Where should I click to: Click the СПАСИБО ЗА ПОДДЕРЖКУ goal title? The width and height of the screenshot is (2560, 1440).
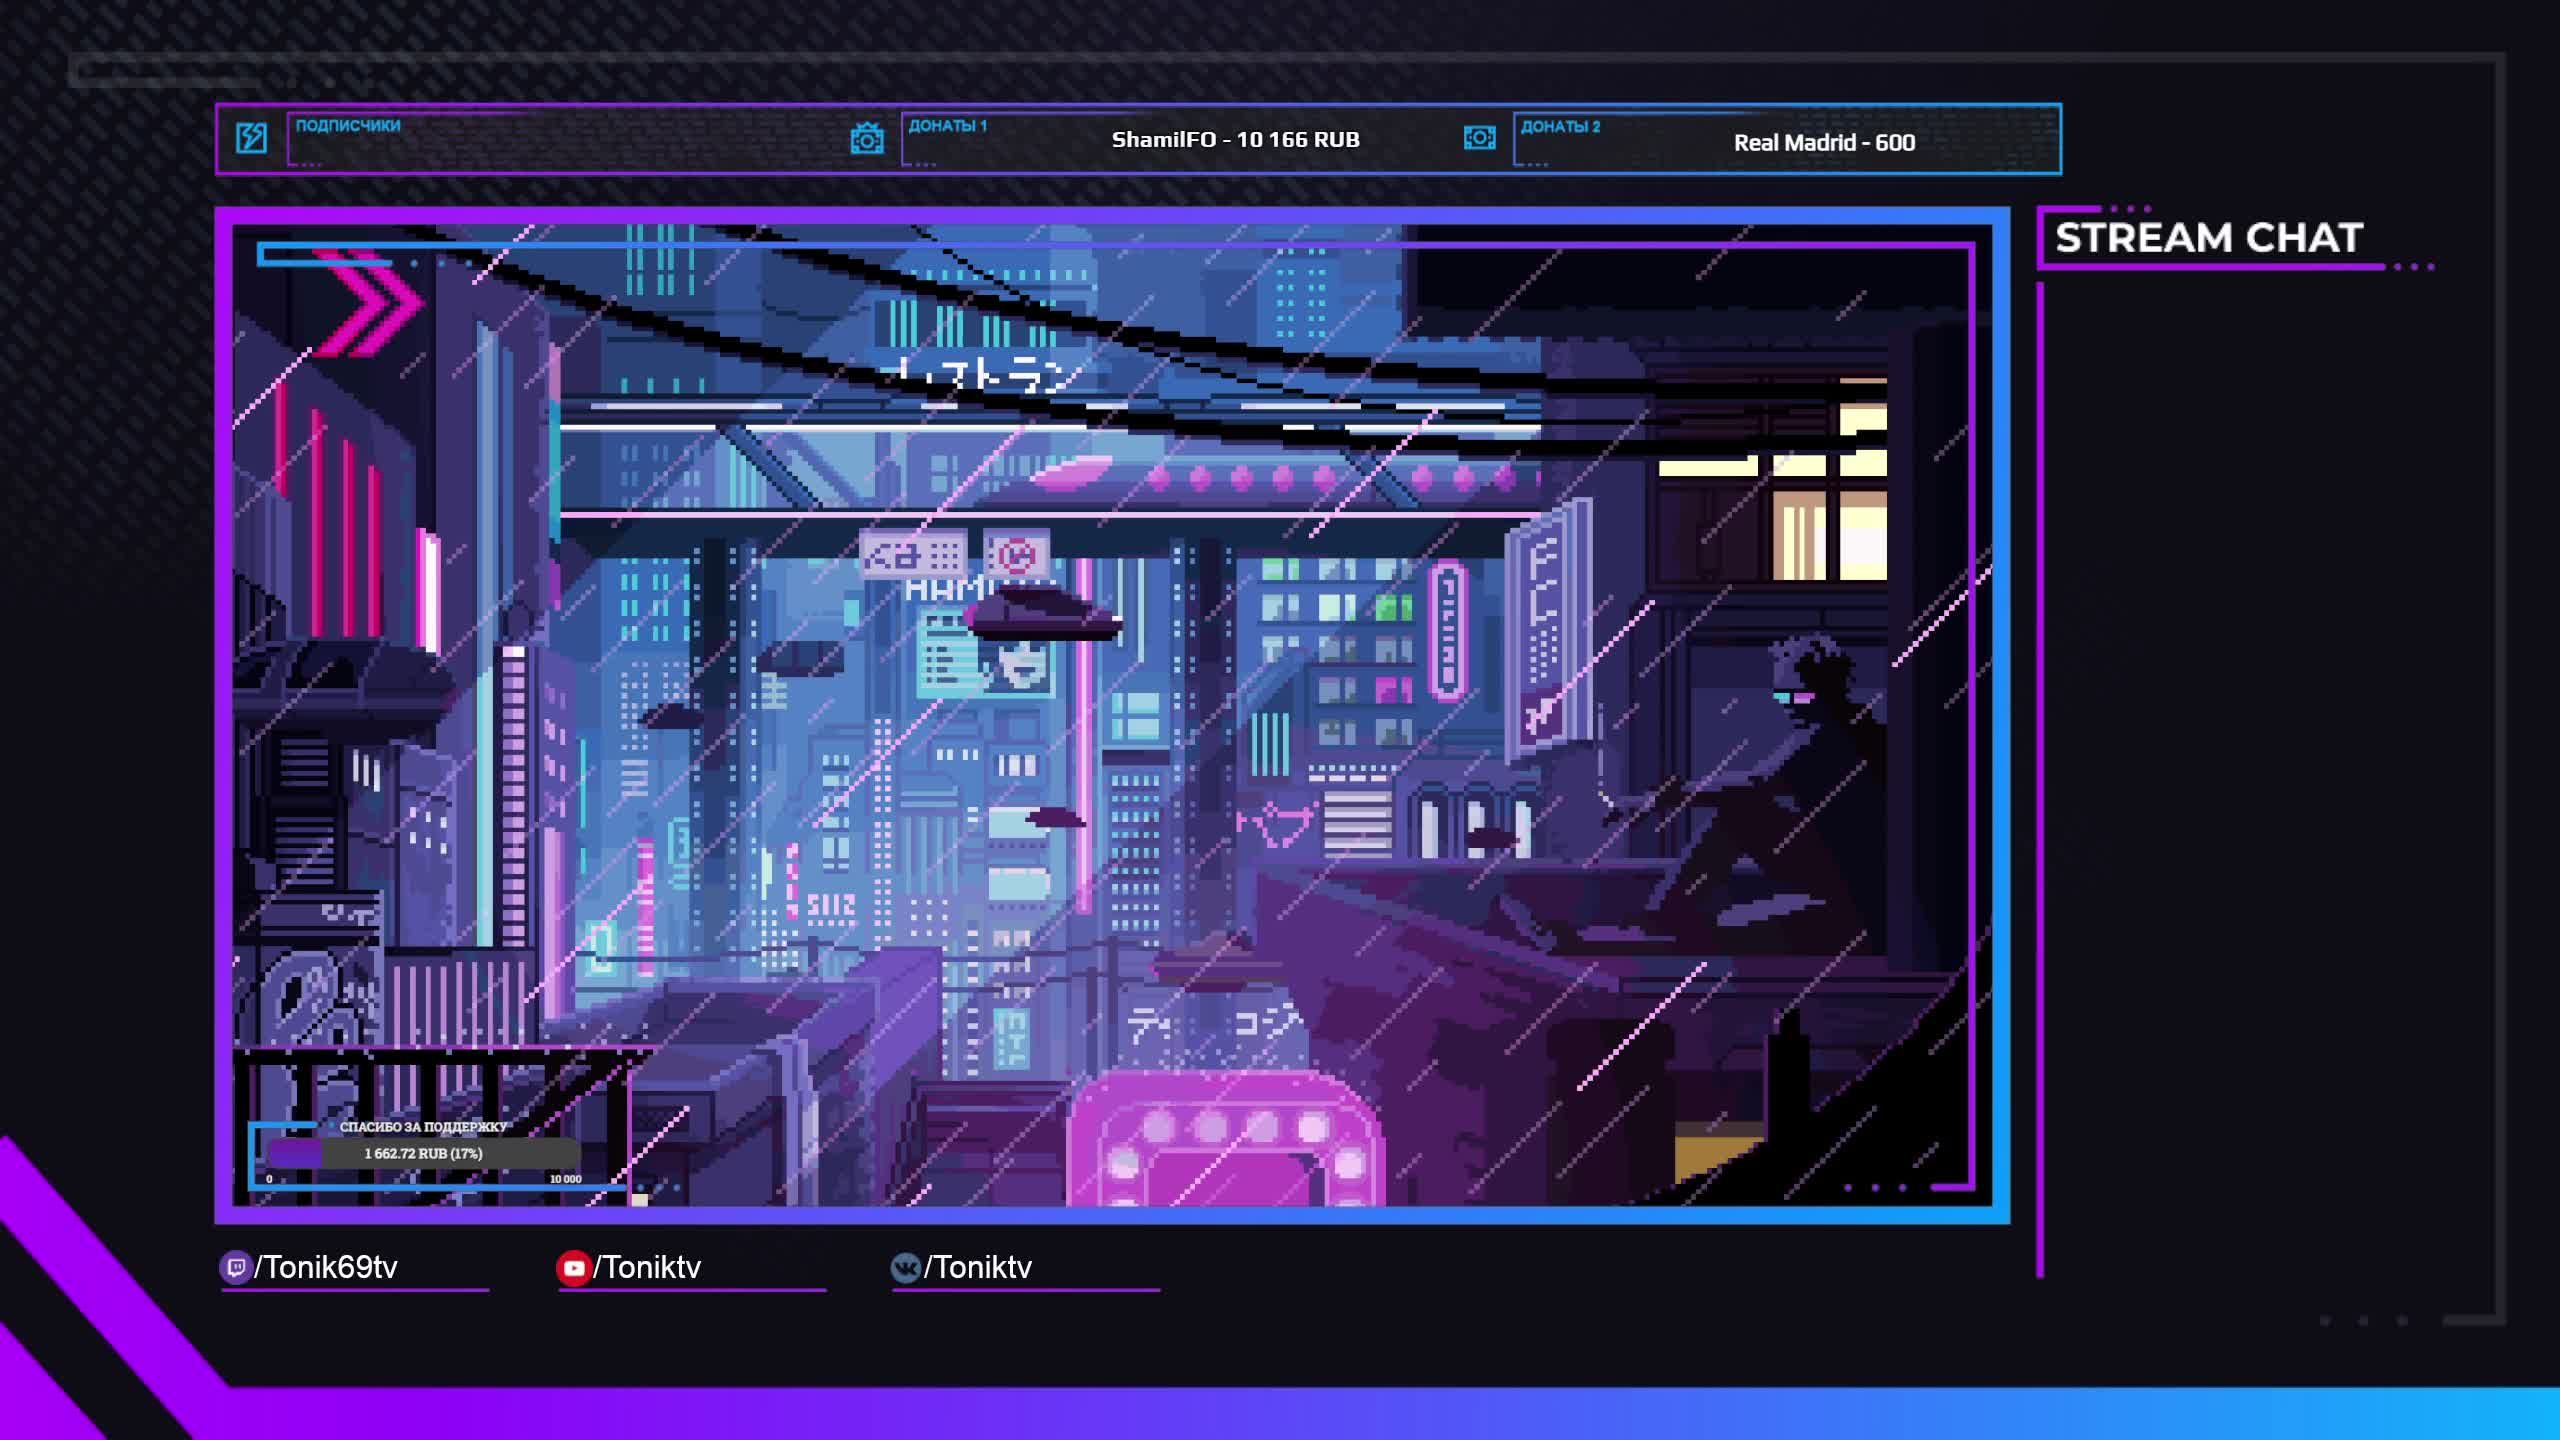point(423,1127)
